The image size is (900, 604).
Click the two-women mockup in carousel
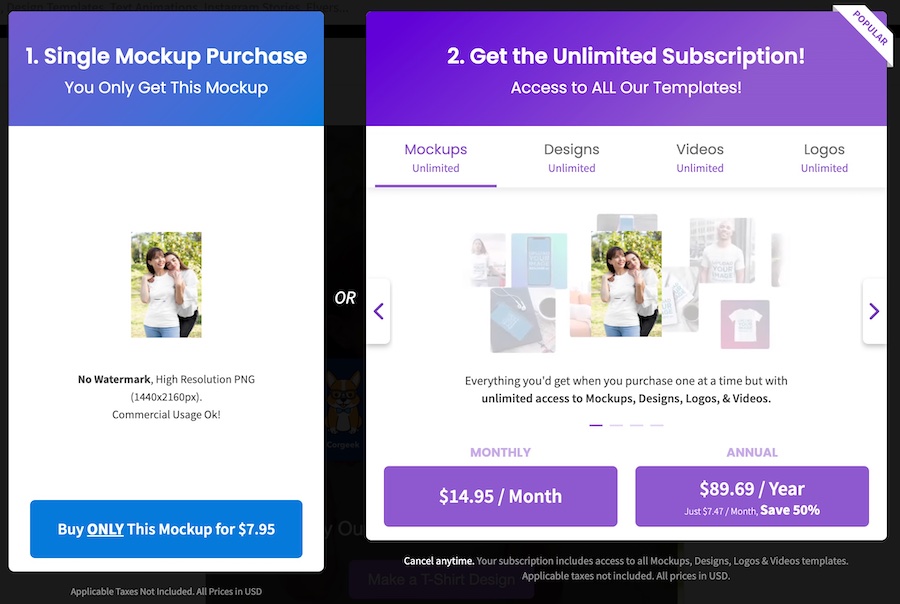pos(626,284)
